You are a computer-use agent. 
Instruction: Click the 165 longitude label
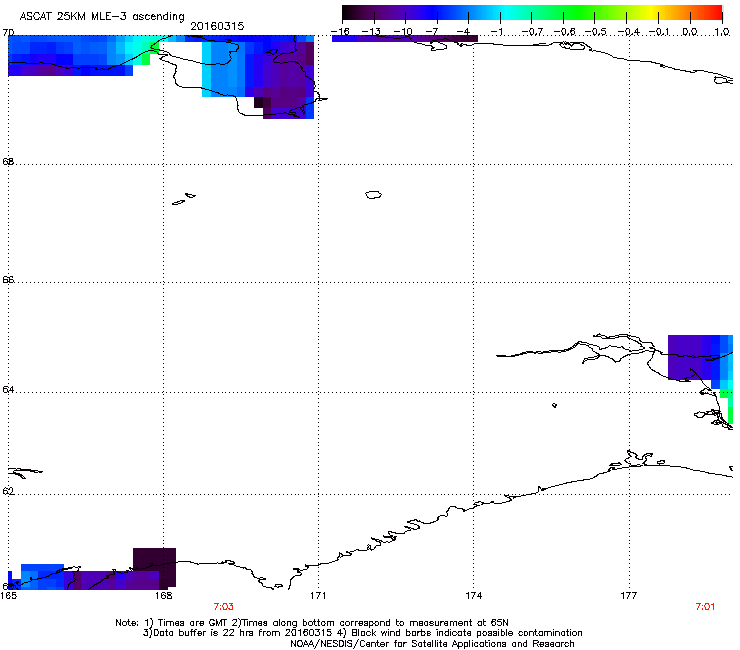pyautogui.click(x=8, y=595)
